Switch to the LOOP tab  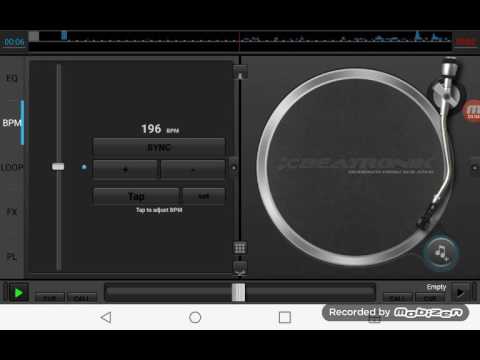12,167
